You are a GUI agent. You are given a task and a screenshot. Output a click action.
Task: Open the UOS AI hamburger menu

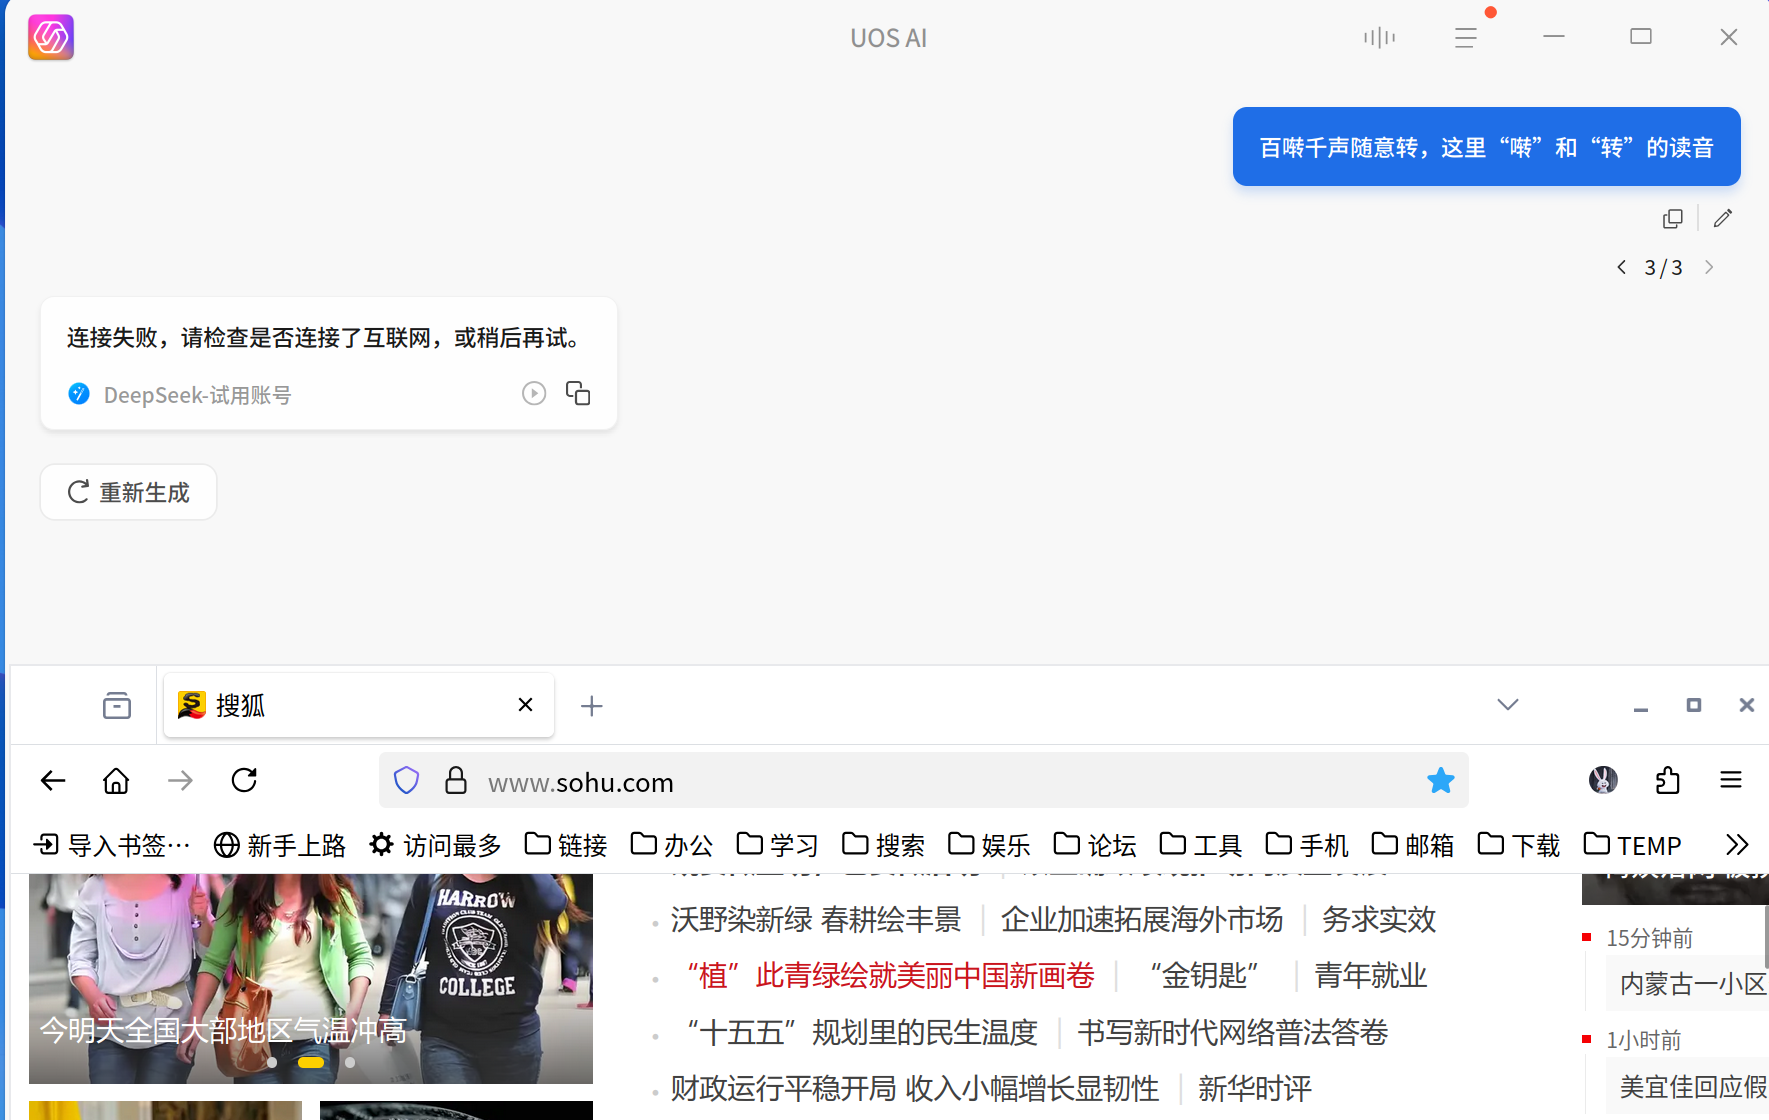click(x=1465, y=37)
